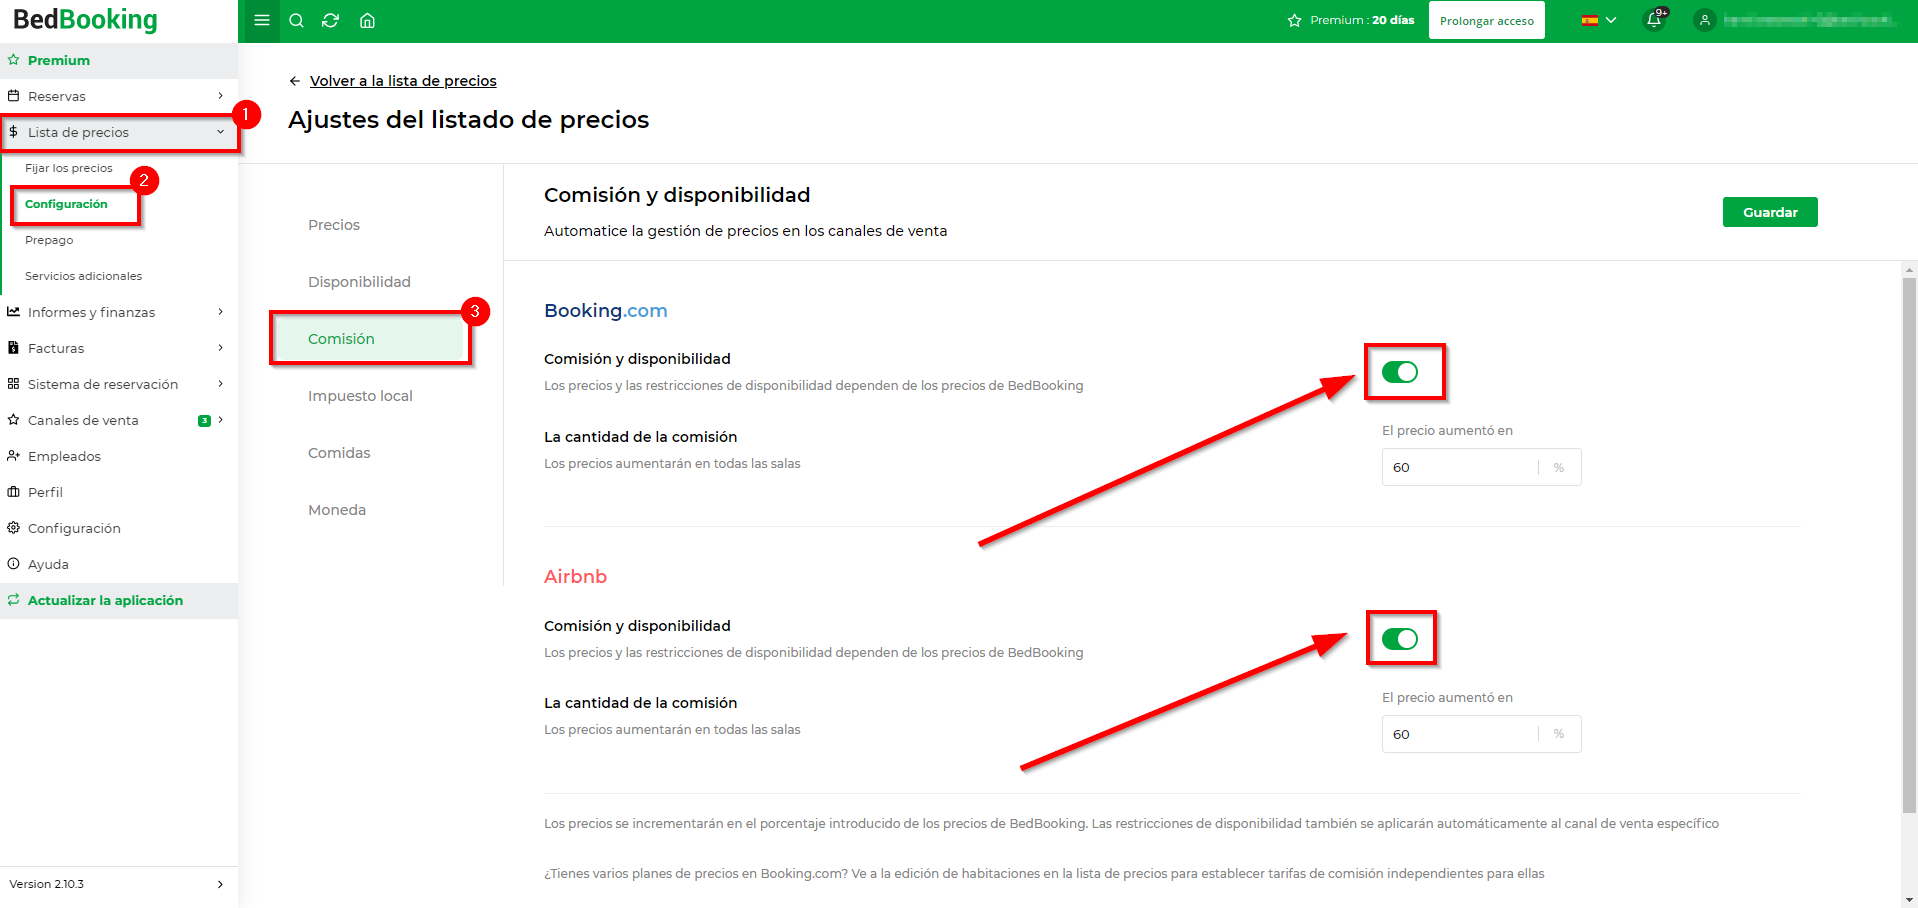Toggle Airbnb Comisión y disponibilidad switch
This screenshot has height=908, width=1918.
pos(1399,639)
